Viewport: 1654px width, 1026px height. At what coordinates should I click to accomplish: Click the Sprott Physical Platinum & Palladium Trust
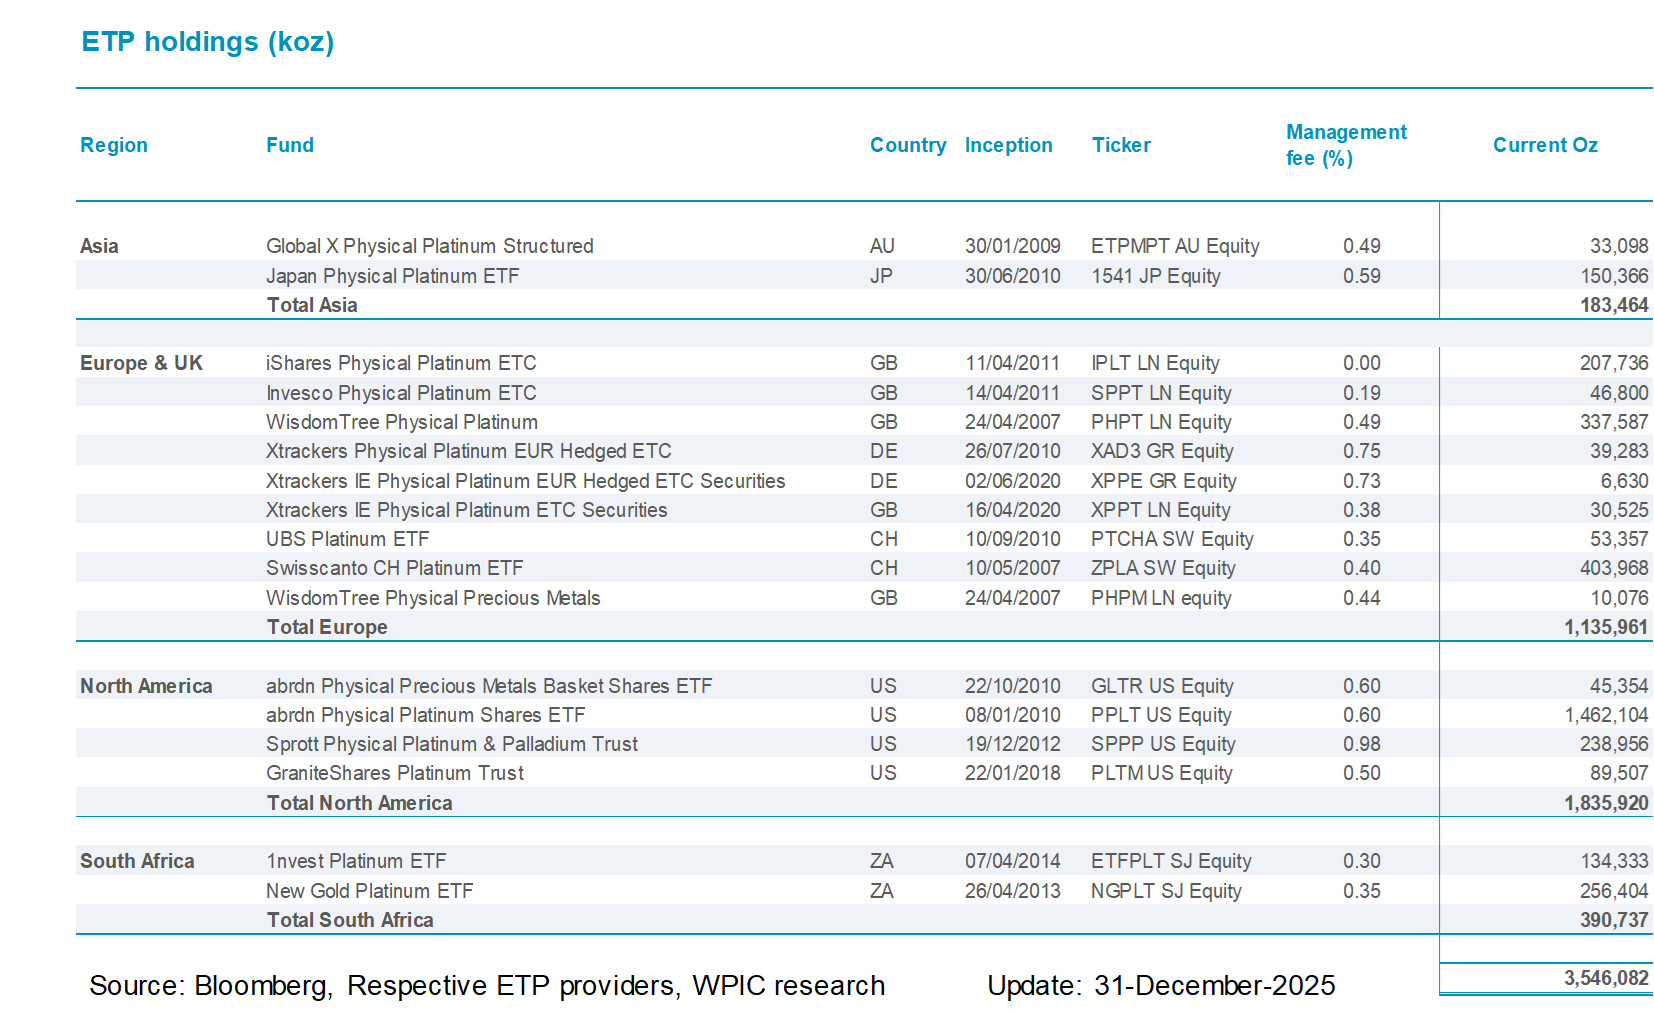click(451, 744)
